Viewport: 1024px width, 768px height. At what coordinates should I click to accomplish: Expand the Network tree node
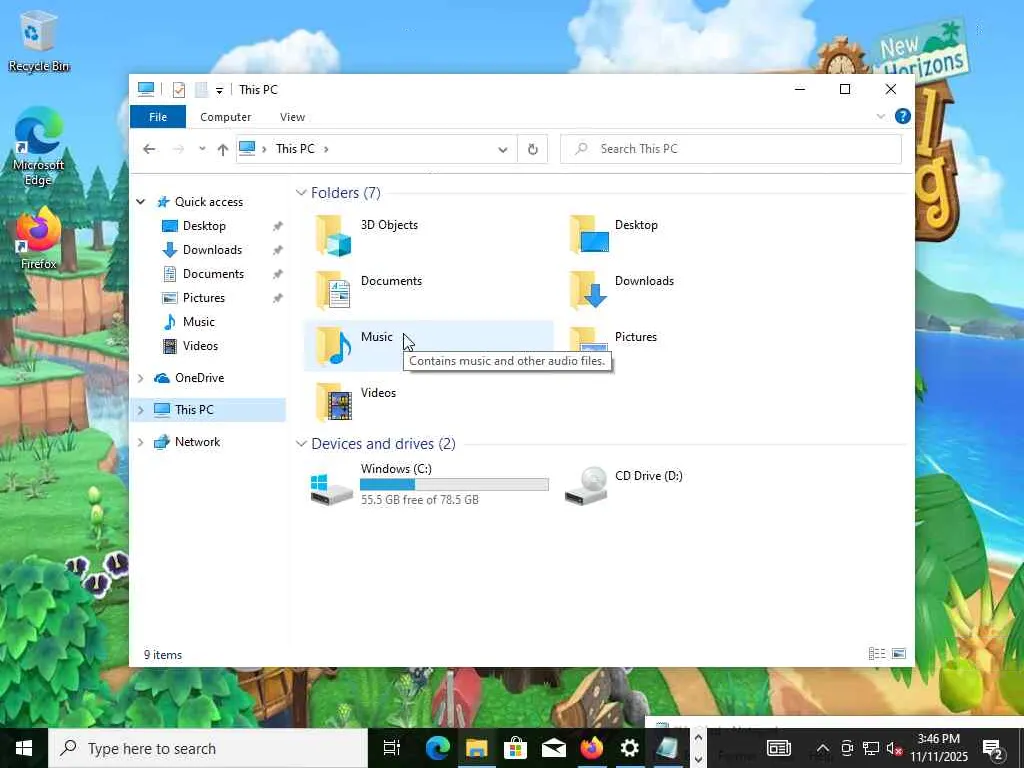[140, 442]
